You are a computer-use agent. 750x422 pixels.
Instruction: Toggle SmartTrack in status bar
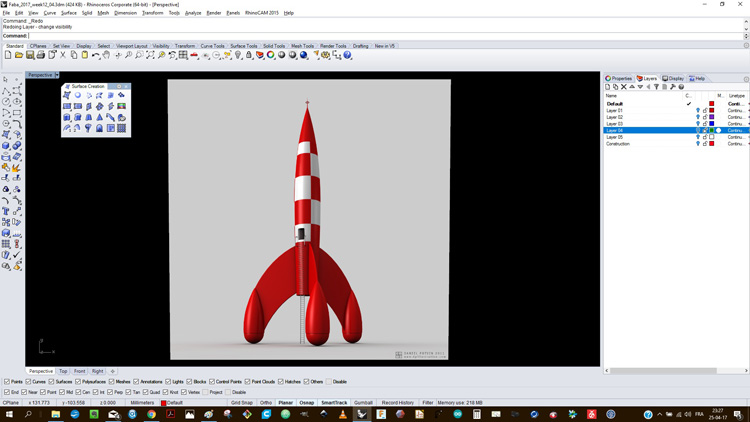[x=334, y=403]
